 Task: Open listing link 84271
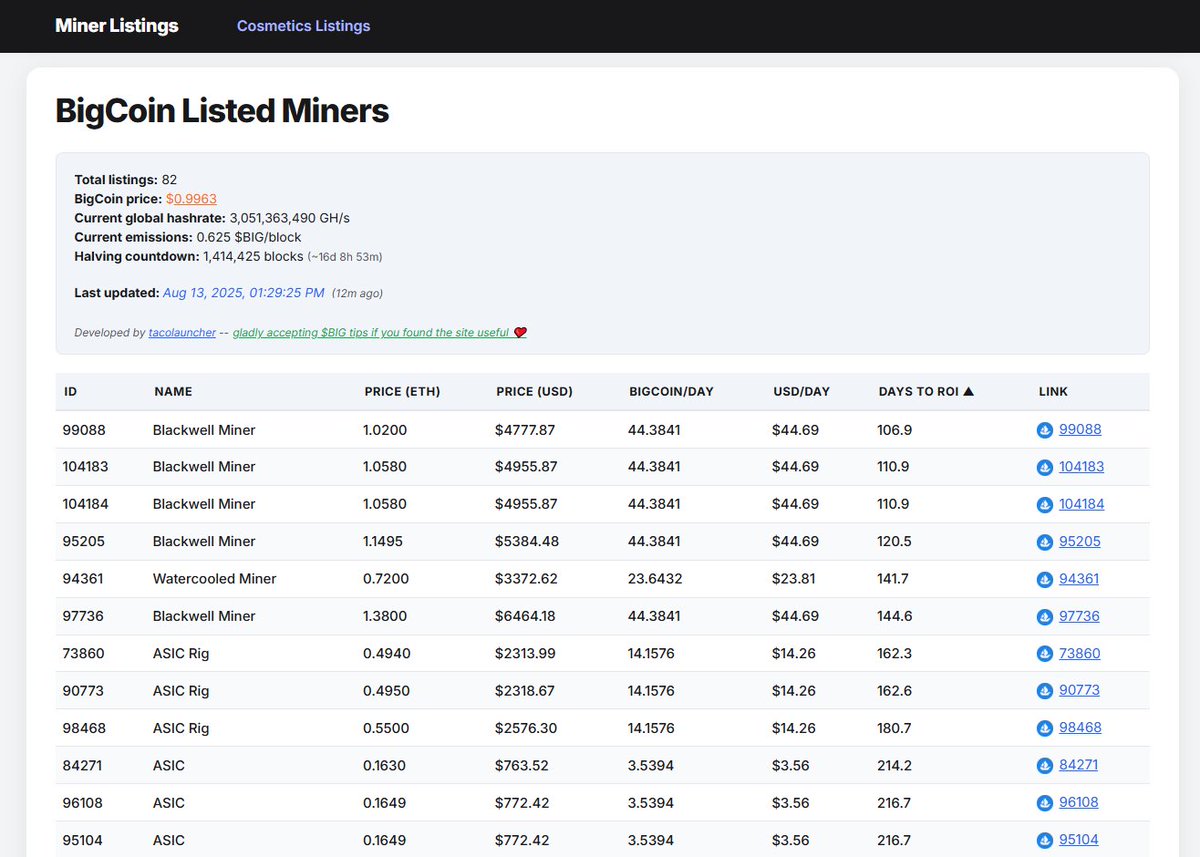click(1078, 765)
